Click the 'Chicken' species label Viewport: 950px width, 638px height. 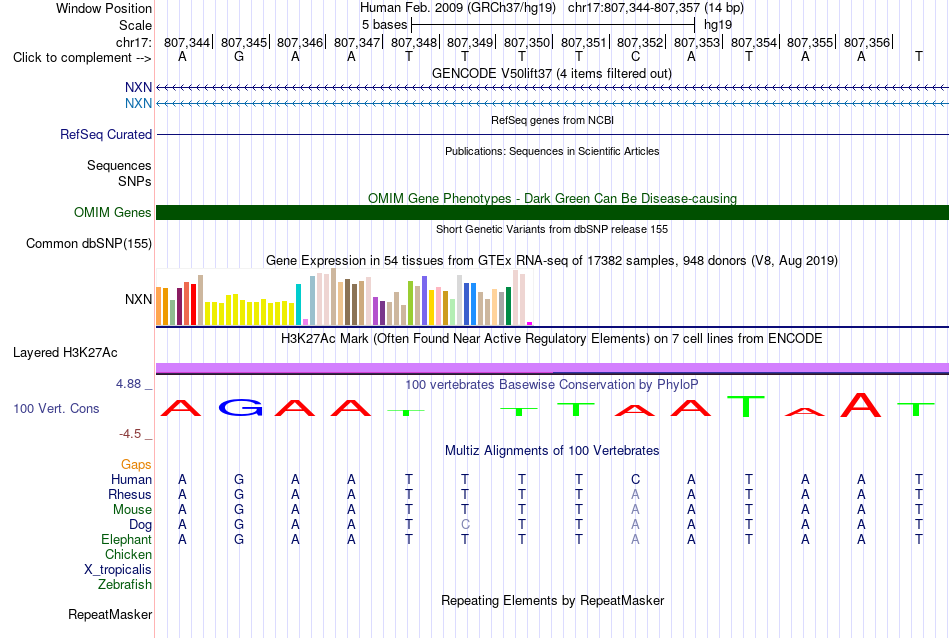coord(128,554)
